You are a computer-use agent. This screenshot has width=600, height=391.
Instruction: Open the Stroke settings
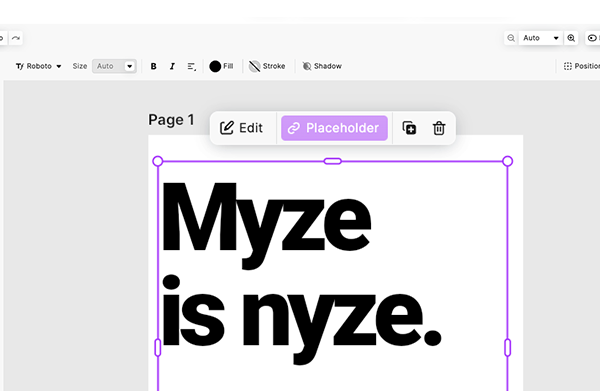[x=267, y=66]
